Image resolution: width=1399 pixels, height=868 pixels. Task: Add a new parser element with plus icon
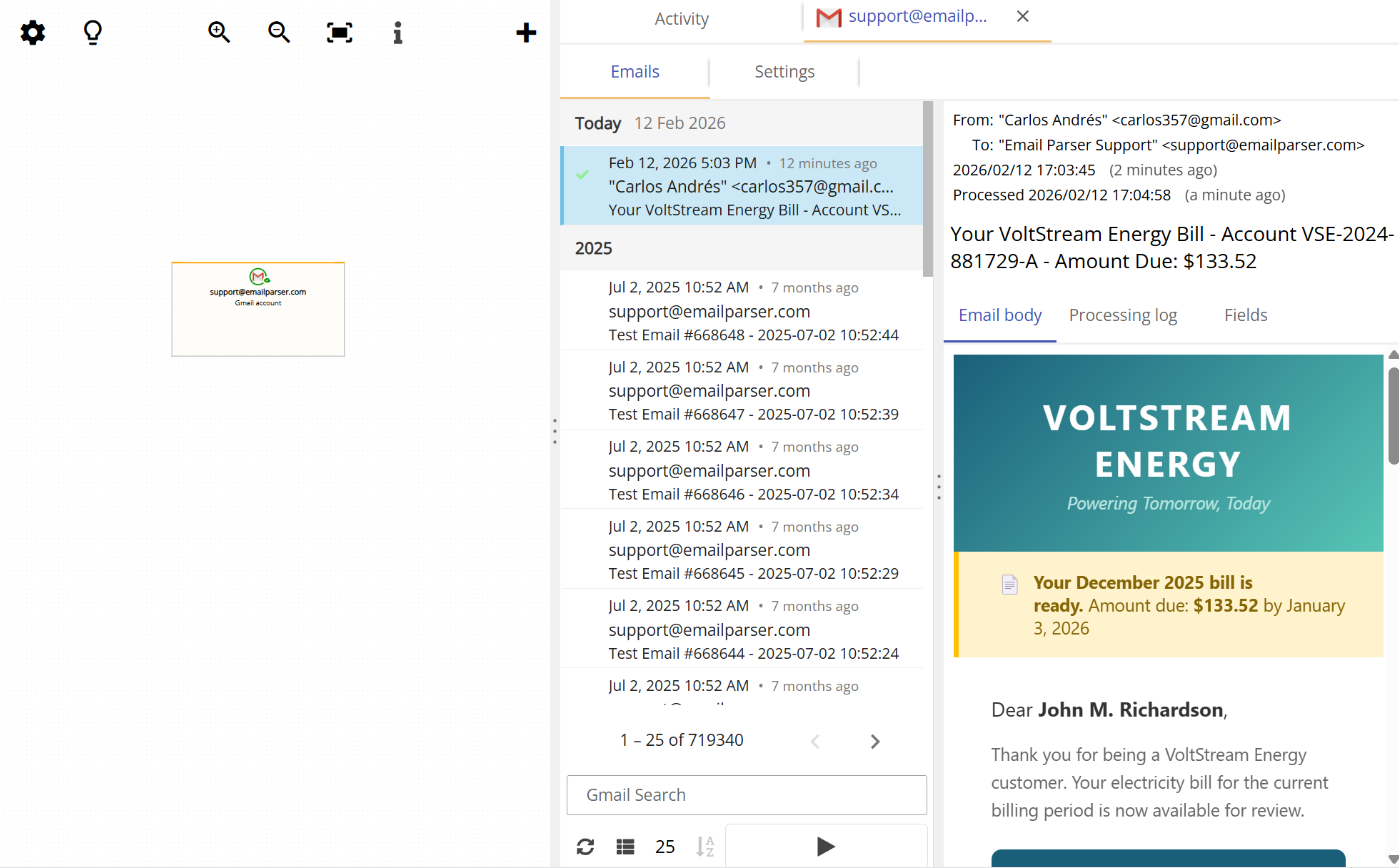pos(526,31)
